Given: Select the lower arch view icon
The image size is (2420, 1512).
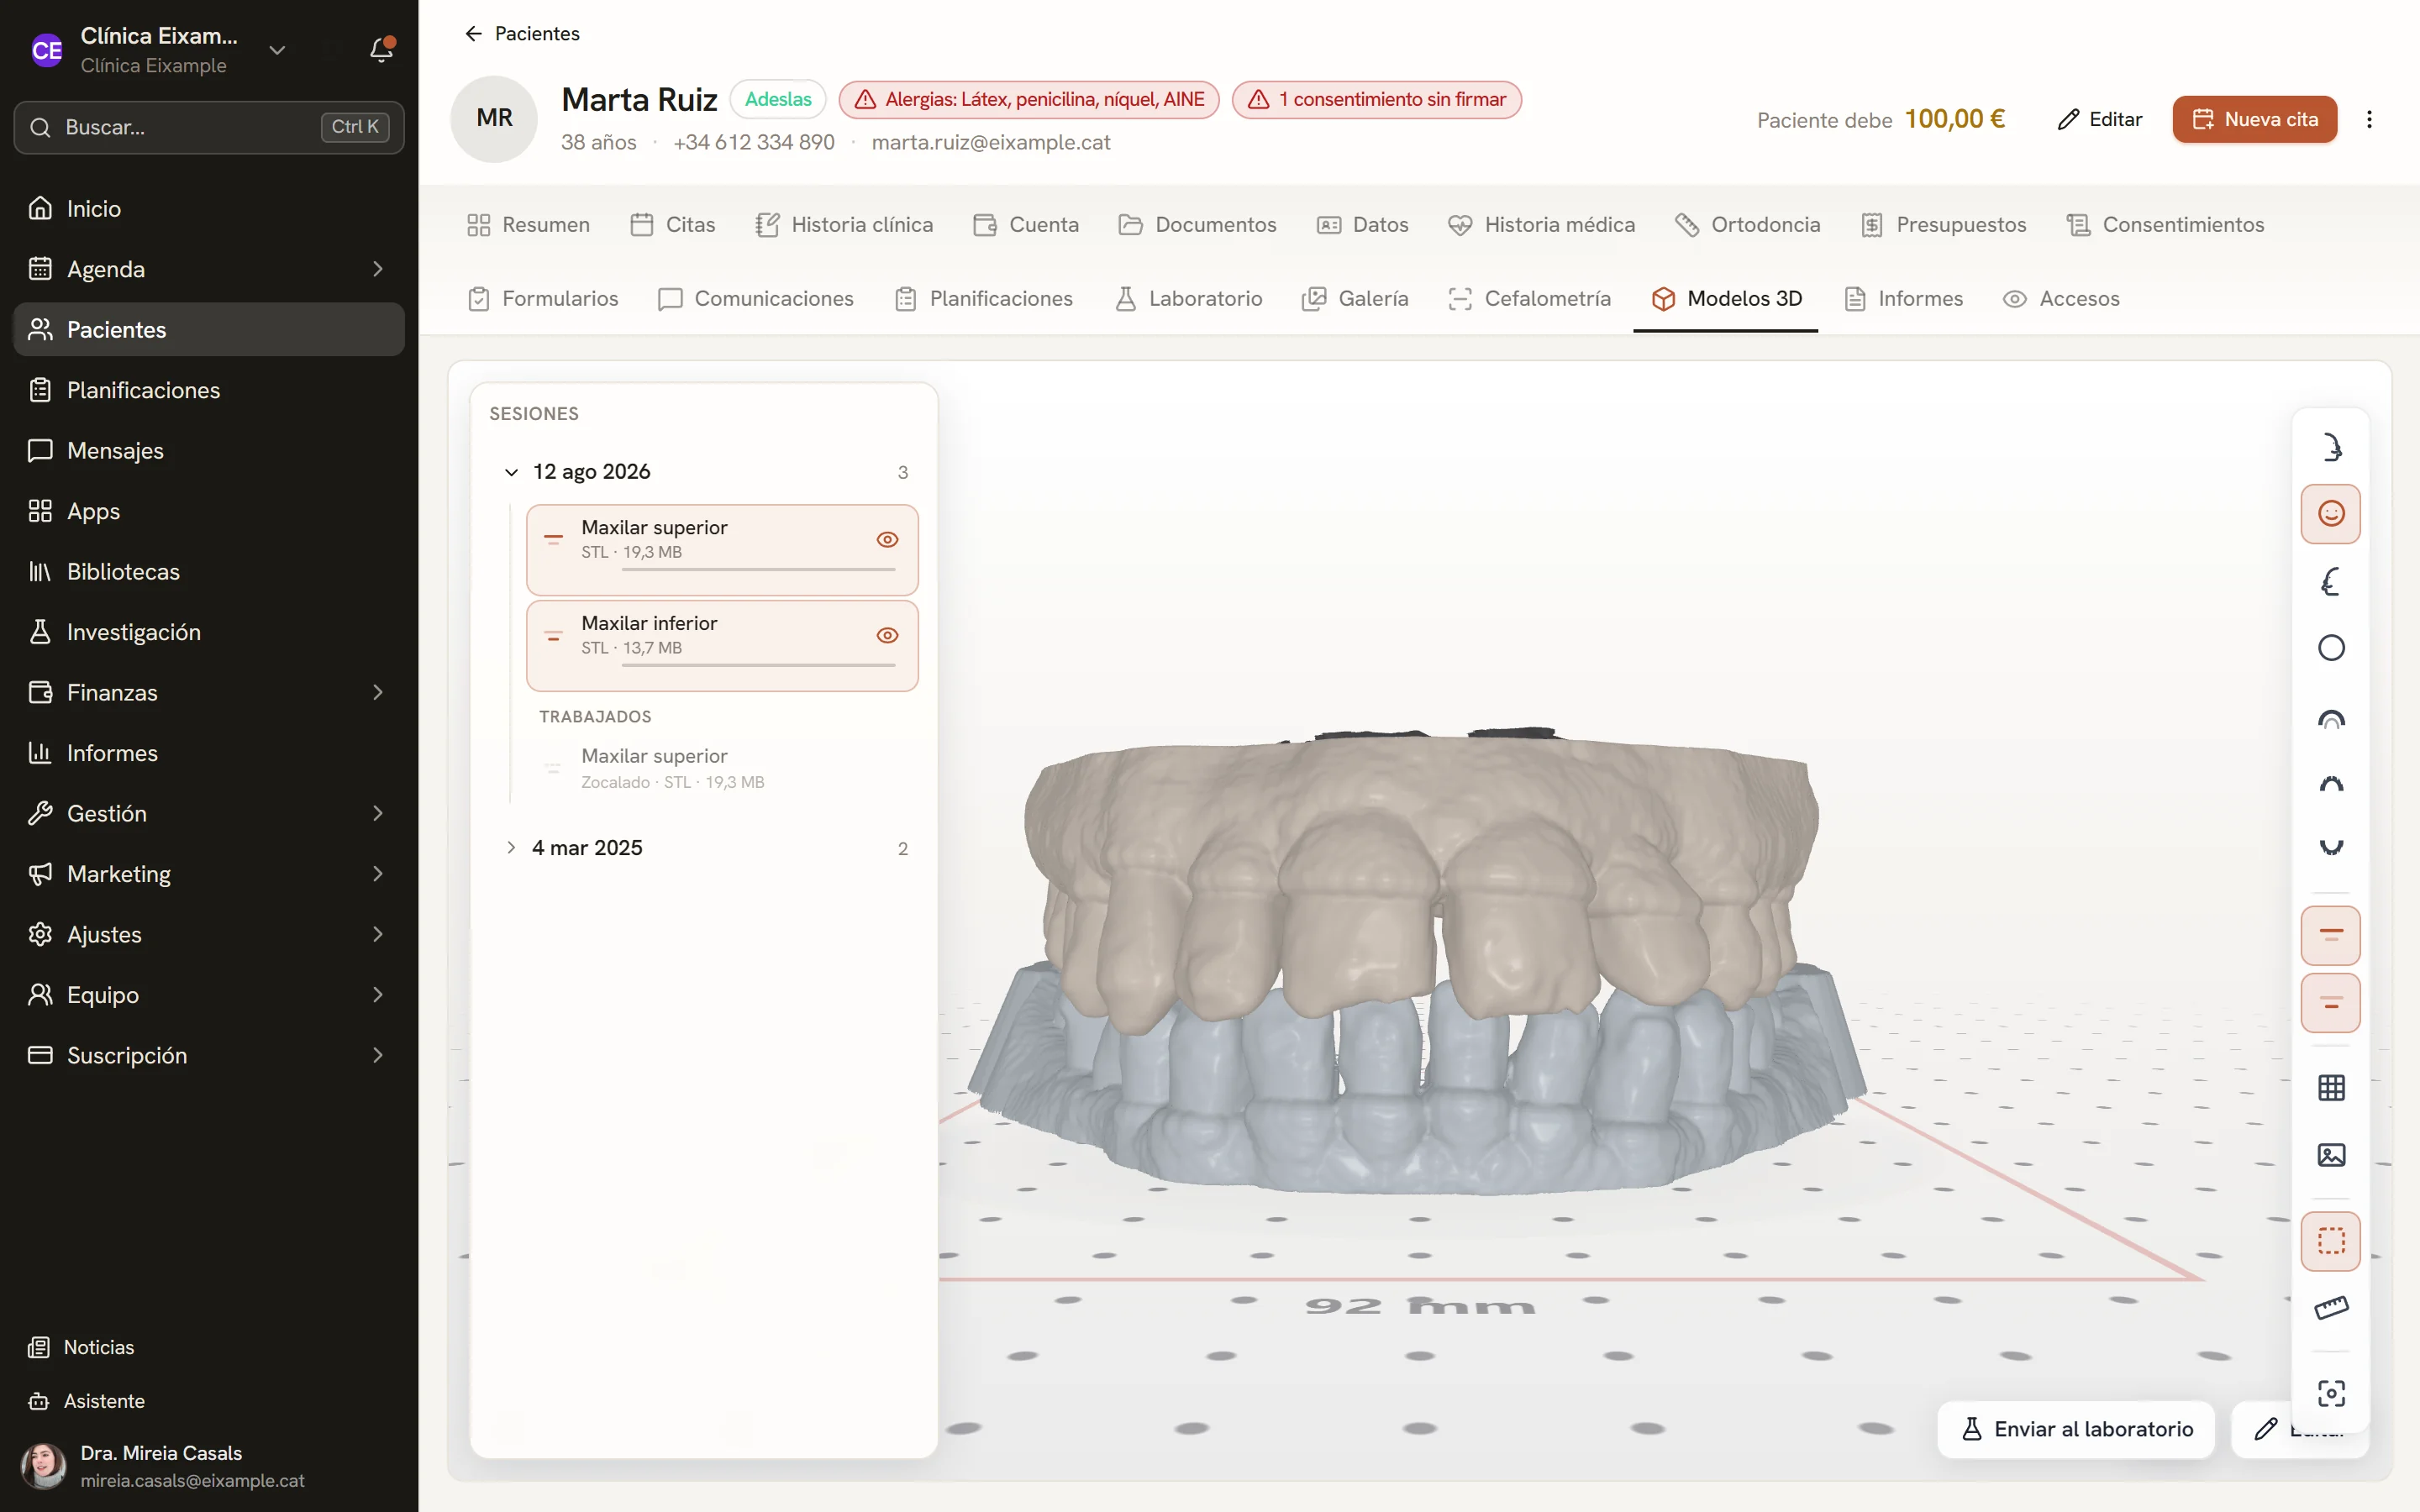Looking at the screenshot, I should pos(2330,849).
